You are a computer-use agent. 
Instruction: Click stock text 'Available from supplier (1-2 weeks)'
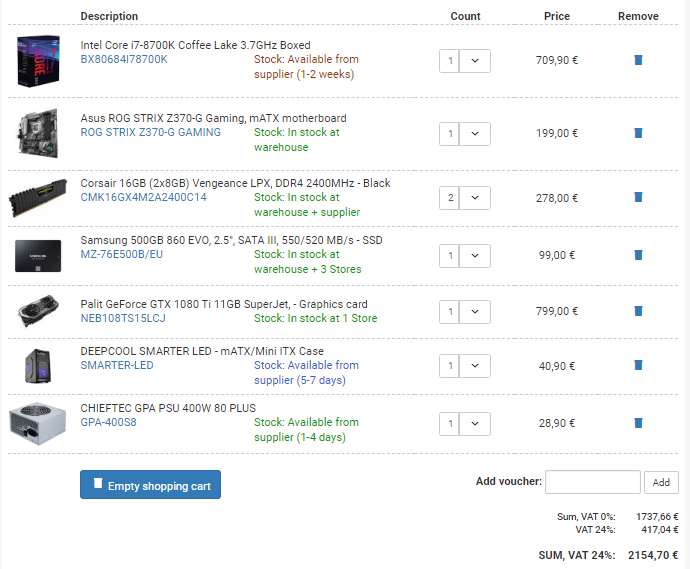point(306,66)
